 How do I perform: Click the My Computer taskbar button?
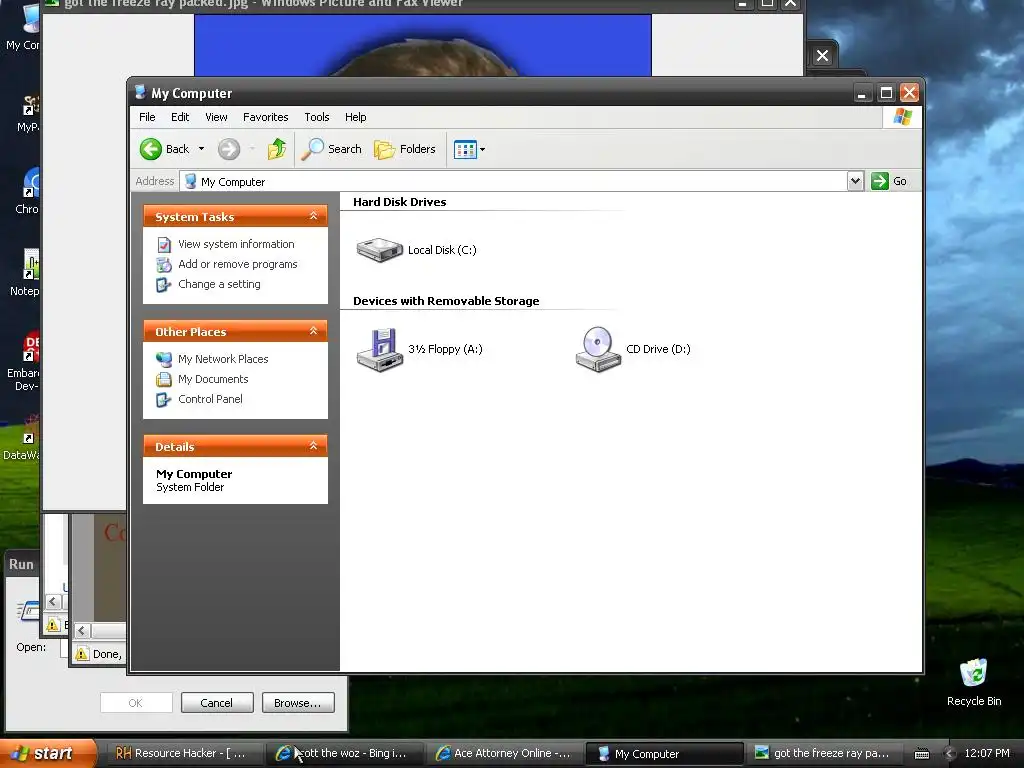pos(664,754)
